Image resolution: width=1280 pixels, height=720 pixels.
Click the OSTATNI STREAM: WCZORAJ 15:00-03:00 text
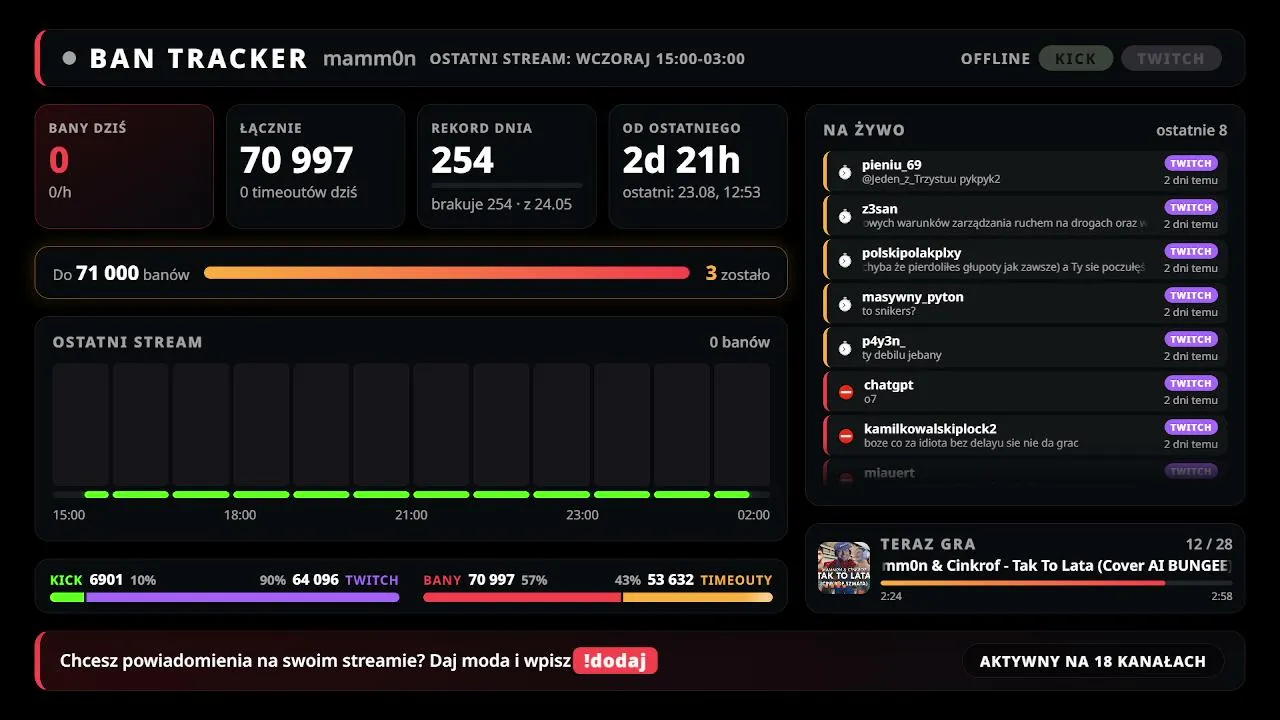[x=587, y=59]
